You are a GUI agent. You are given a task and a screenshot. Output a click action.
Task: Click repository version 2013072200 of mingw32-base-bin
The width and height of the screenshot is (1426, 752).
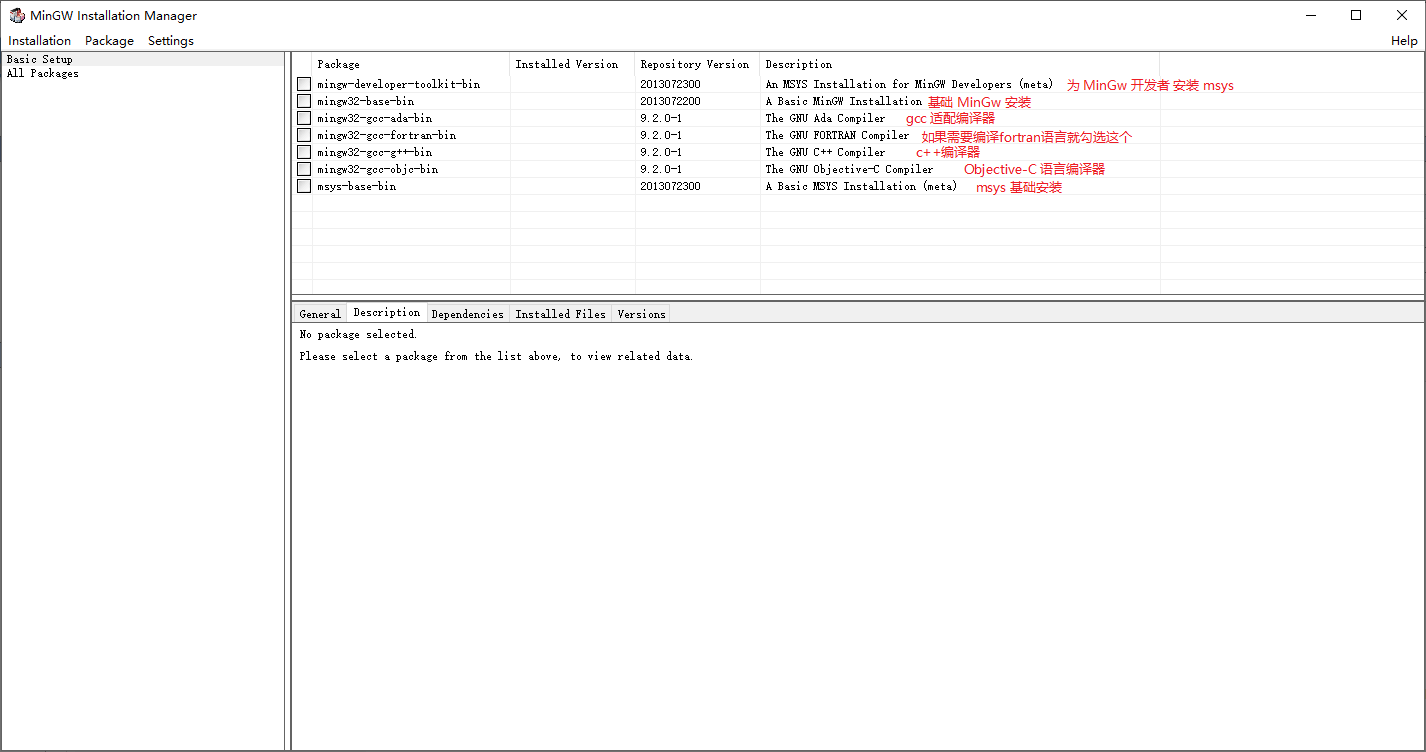click(x=671, y=101)
